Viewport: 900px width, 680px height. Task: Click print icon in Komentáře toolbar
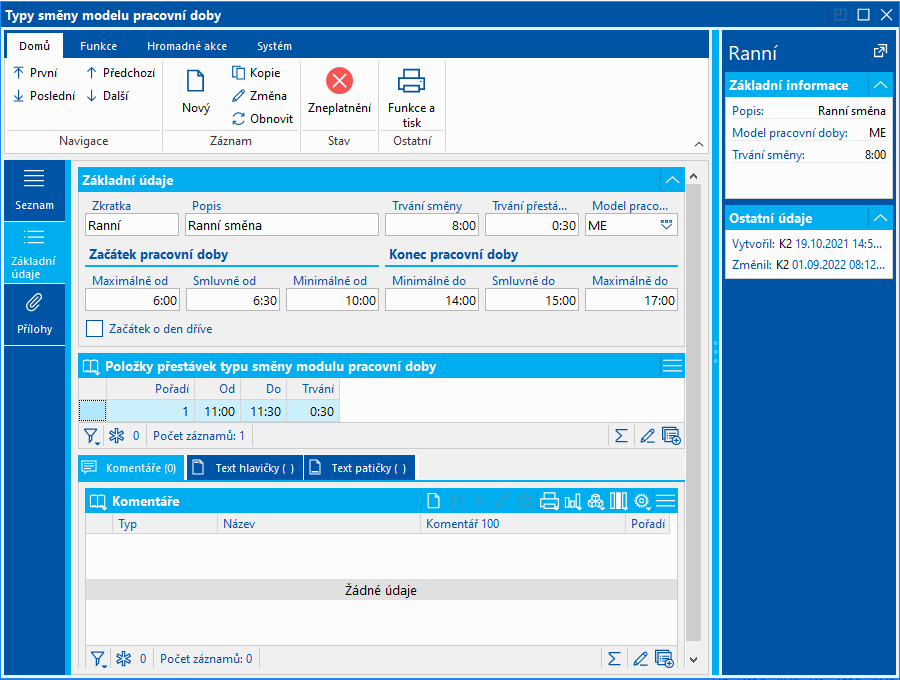(549, 501)
